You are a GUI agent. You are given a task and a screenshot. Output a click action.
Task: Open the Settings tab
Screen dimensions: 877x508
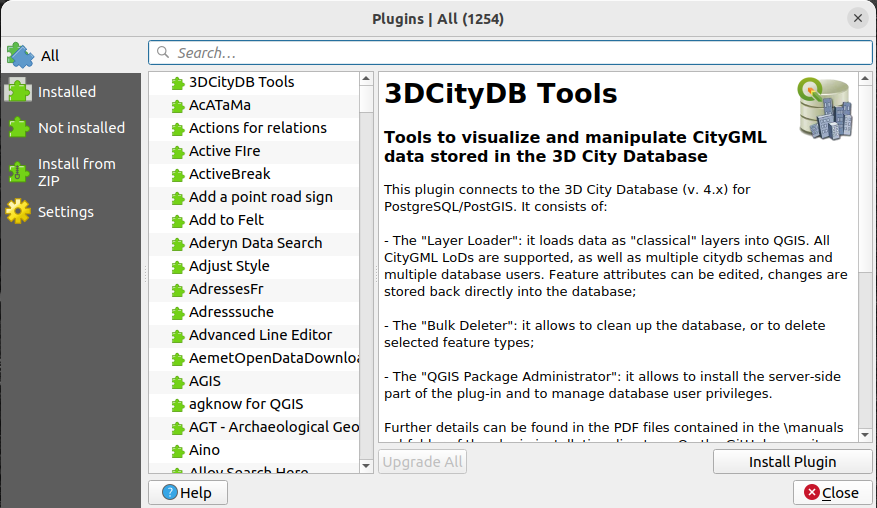(x=65, y=212)
